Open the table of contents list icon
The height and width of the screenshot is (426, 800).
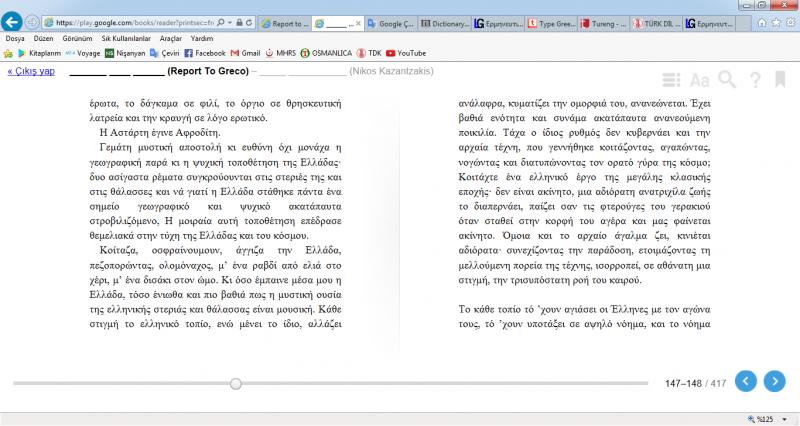(x=671, y=80)
